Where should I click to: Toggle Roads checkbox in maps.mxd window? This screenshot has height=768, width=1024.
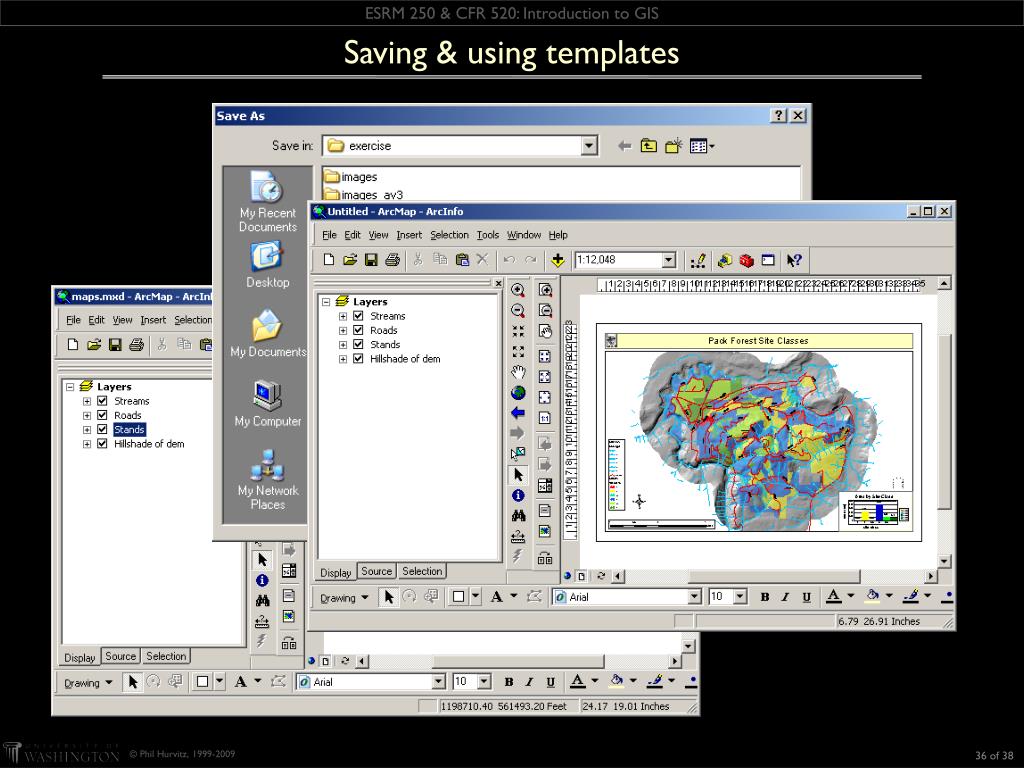click(x=102, y=415)
